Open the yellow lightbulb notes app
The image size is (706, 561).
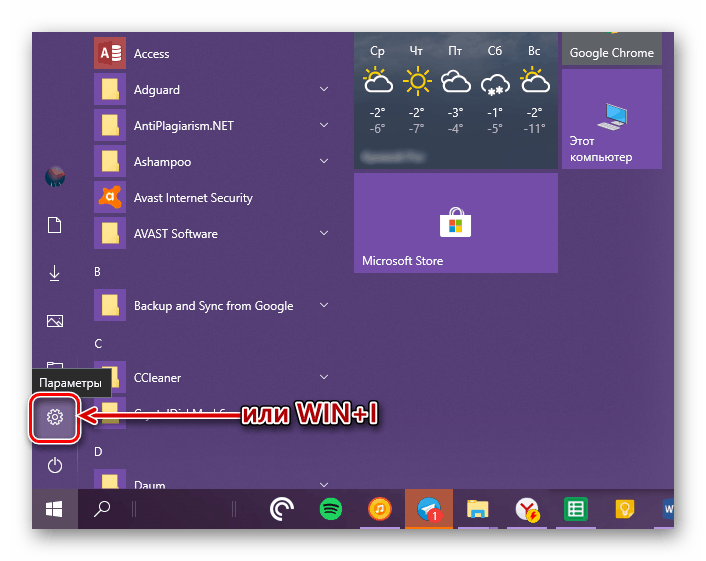625,509
